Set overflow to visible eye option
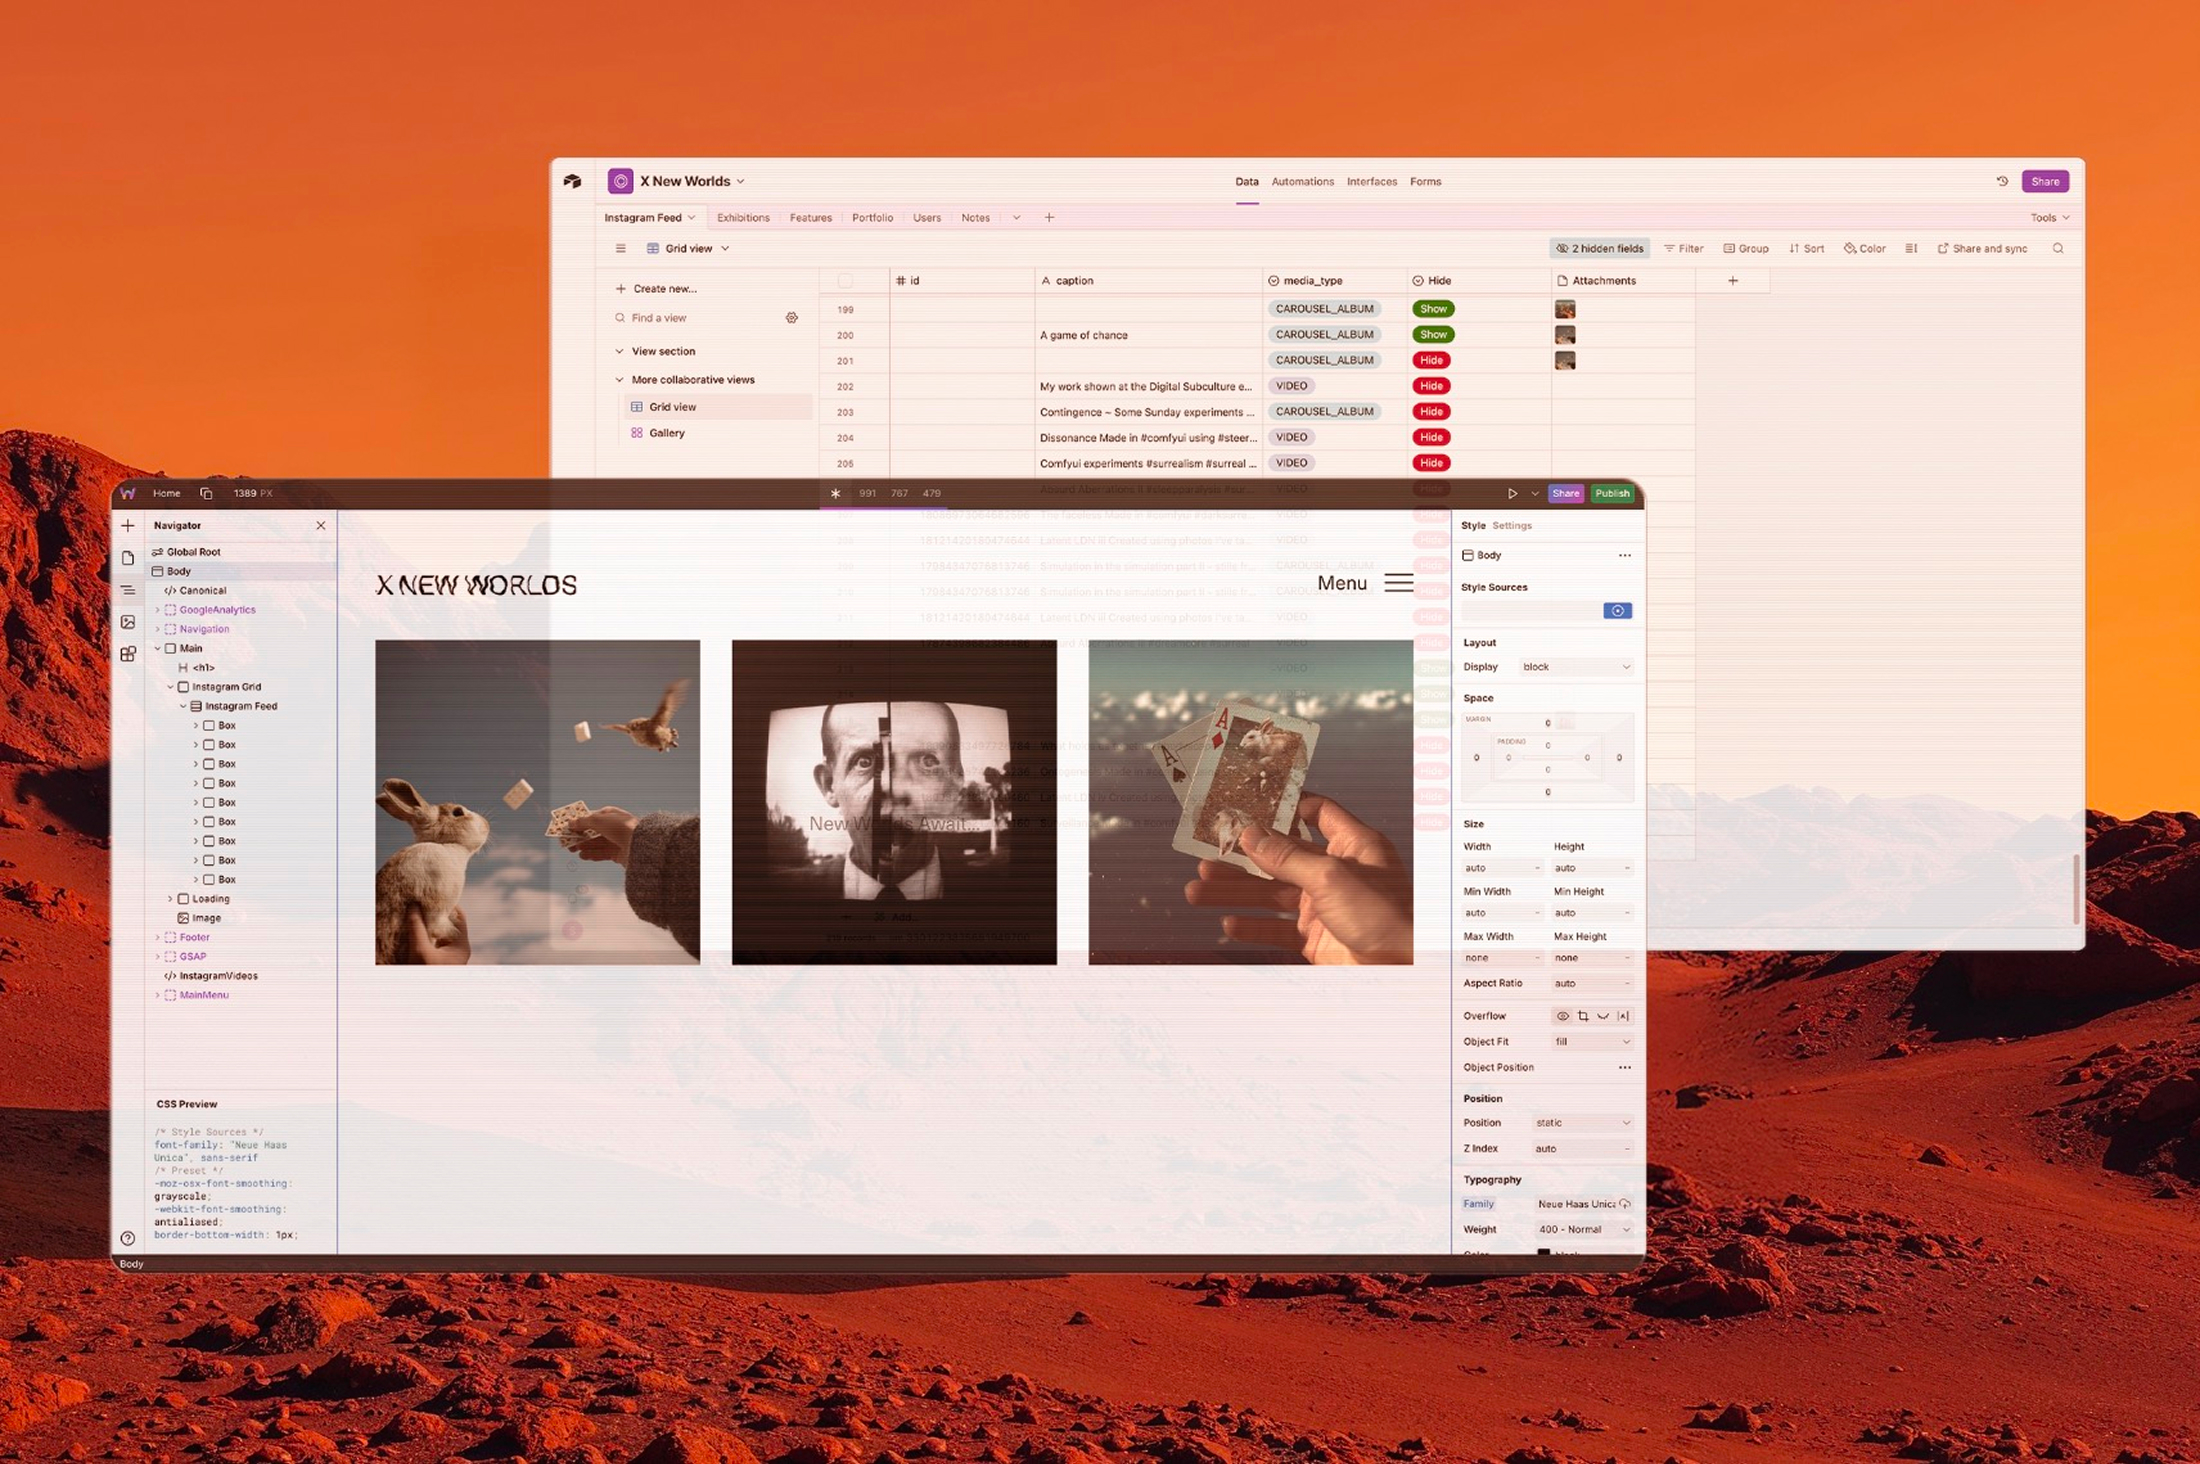The image size is (2200, 1464). tap(1562, 1016)
